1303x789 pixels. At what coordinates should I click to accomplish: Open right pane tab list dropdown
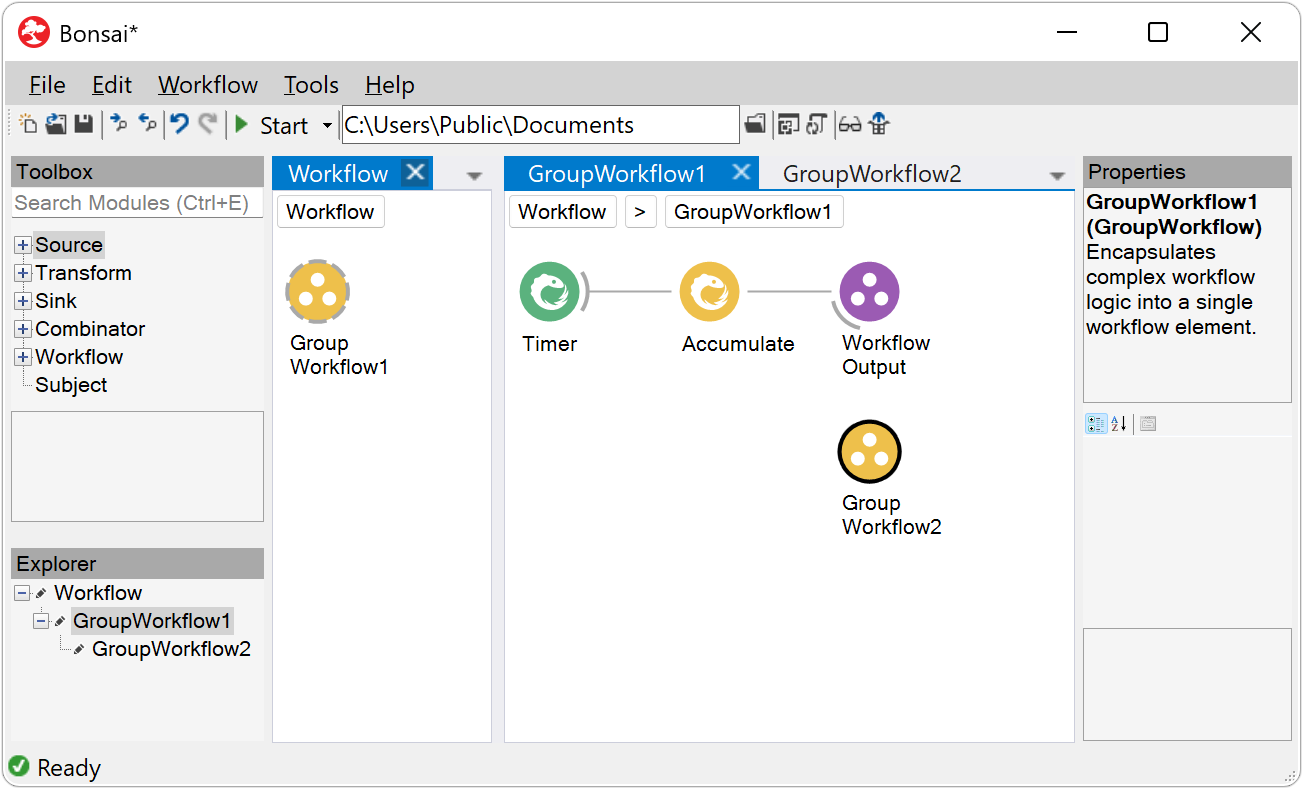coord(1057,176)
